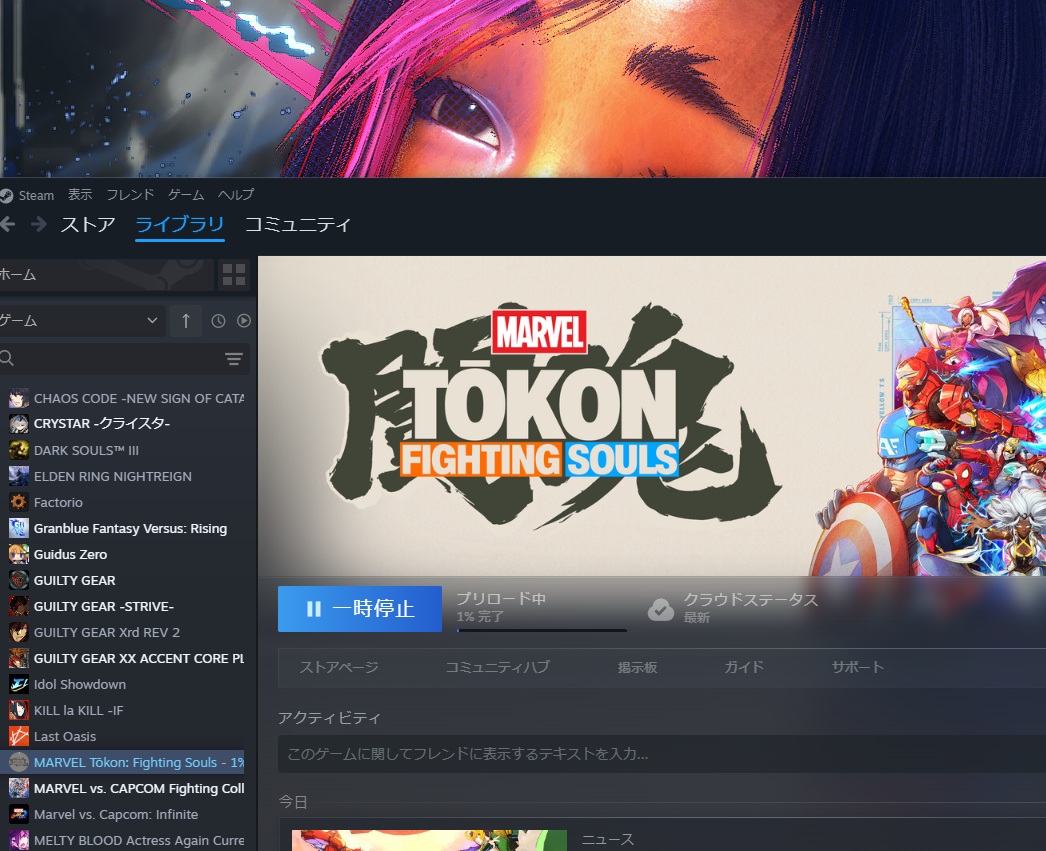The image size is (1046, 851).
Task: Go back with the left arrow icon
Action: (x=7, y=224)
